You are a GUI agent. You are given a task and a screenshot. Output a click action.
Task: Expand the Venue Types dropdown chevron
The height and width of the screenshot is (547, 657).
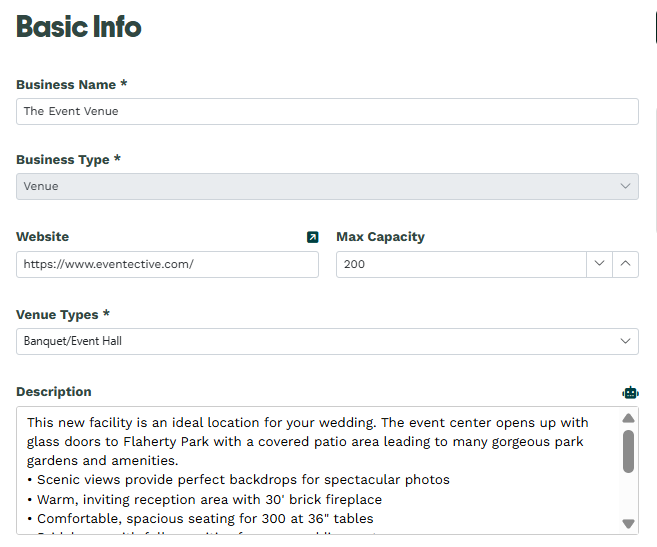(625, 341)
